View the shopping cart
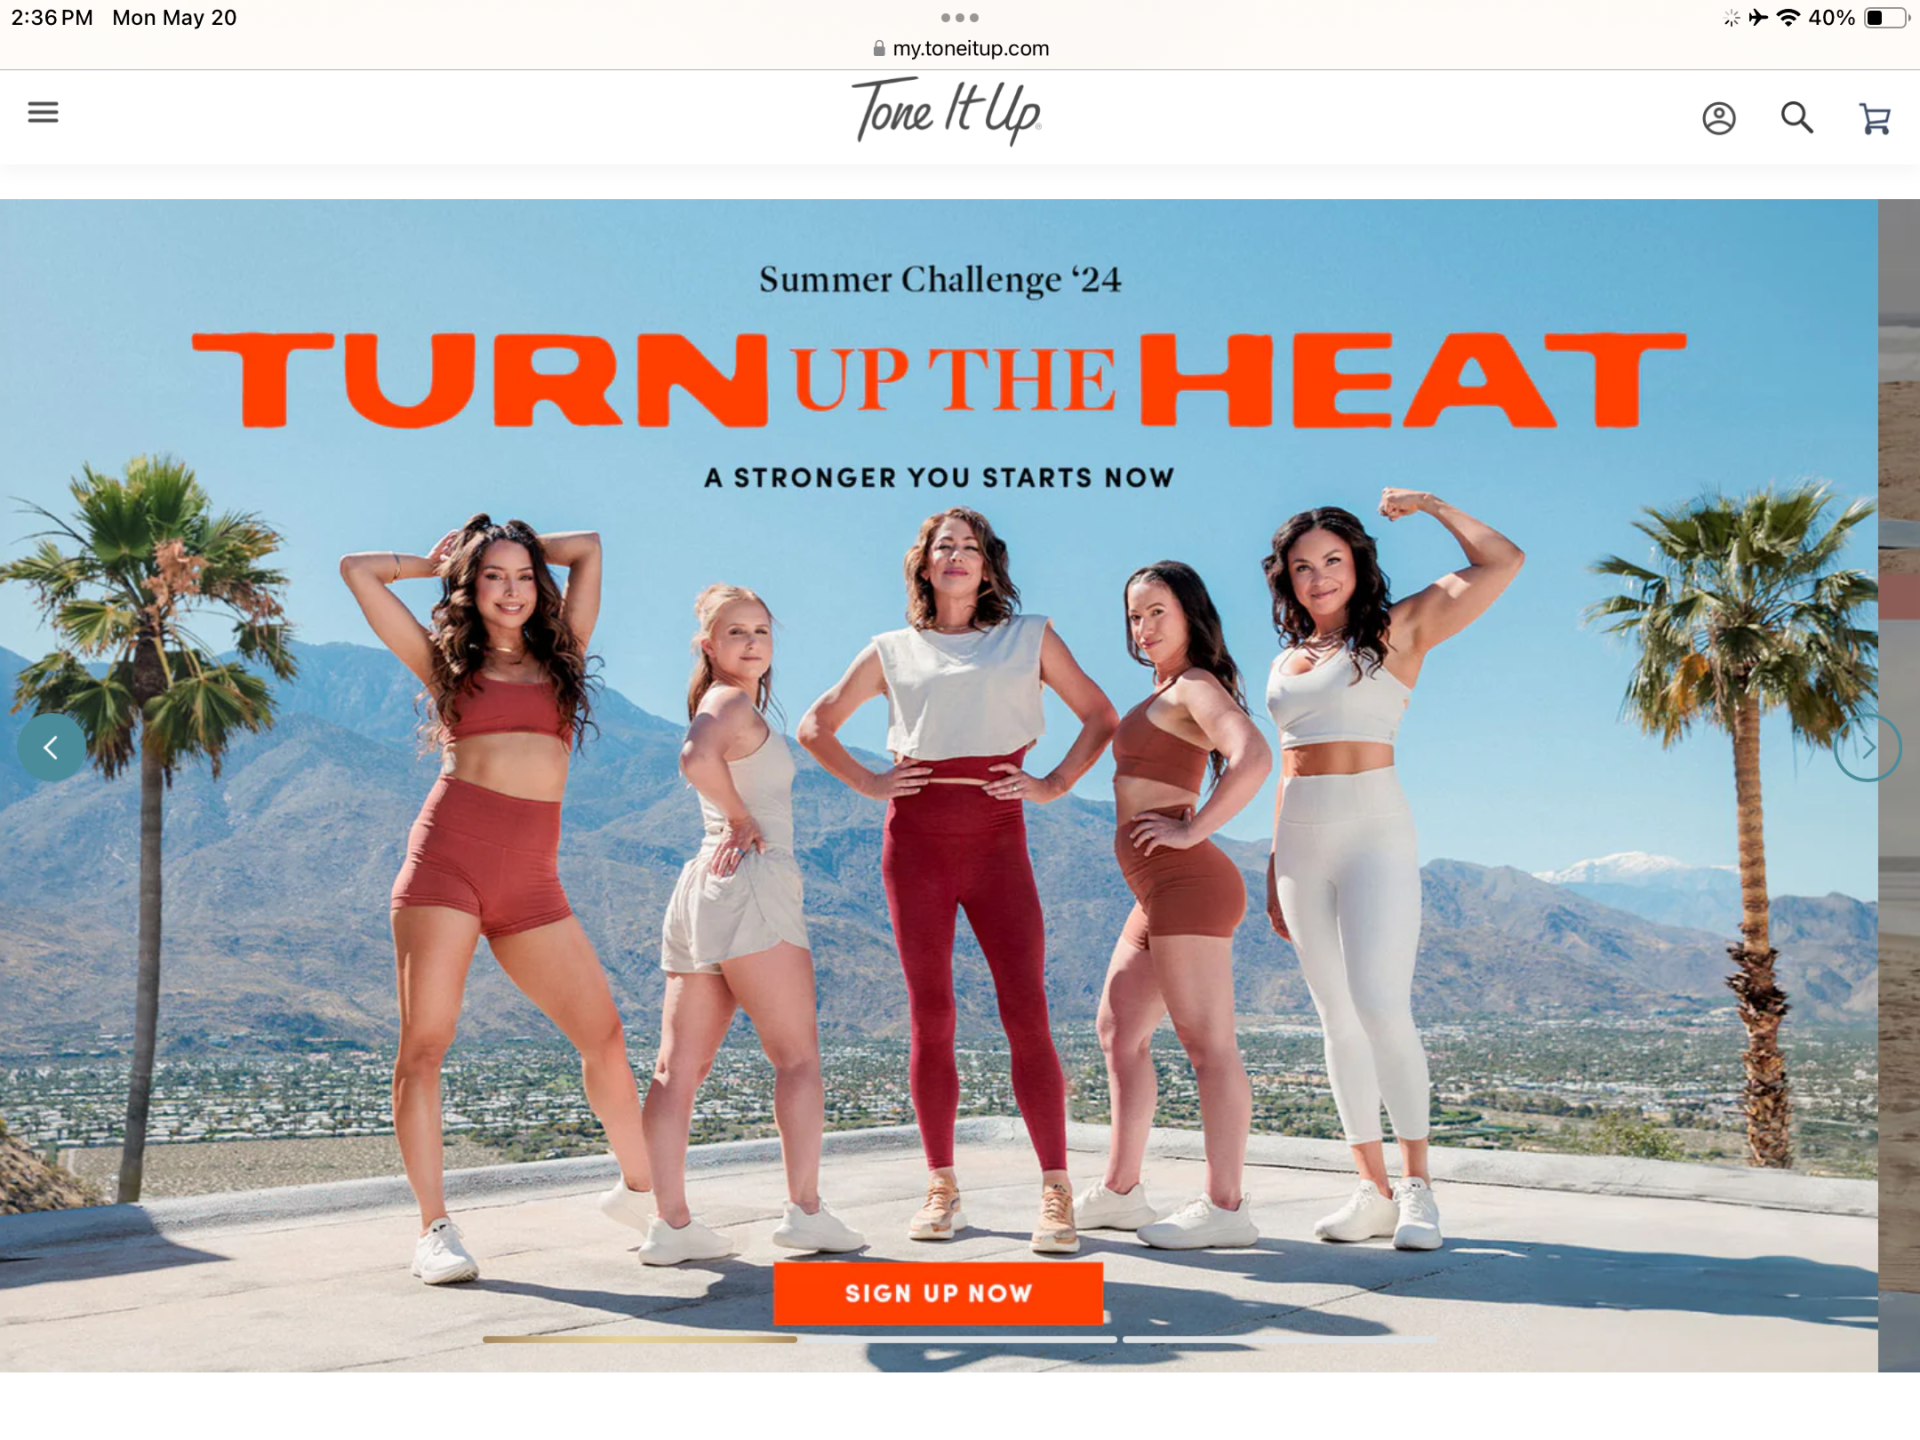The height and width of the screenshot is (1440, 1920). pyautogui.click(x=1874, y=119)
